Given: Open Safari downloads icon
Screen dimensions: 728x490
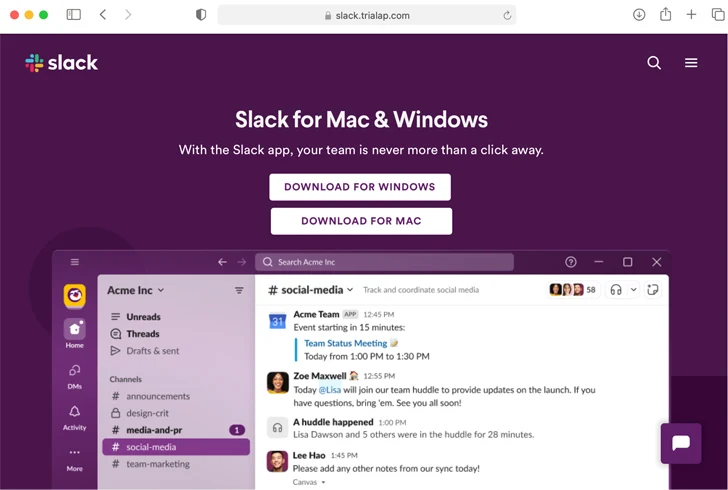Looking at the screenshot, I should [x=639, y=15].
